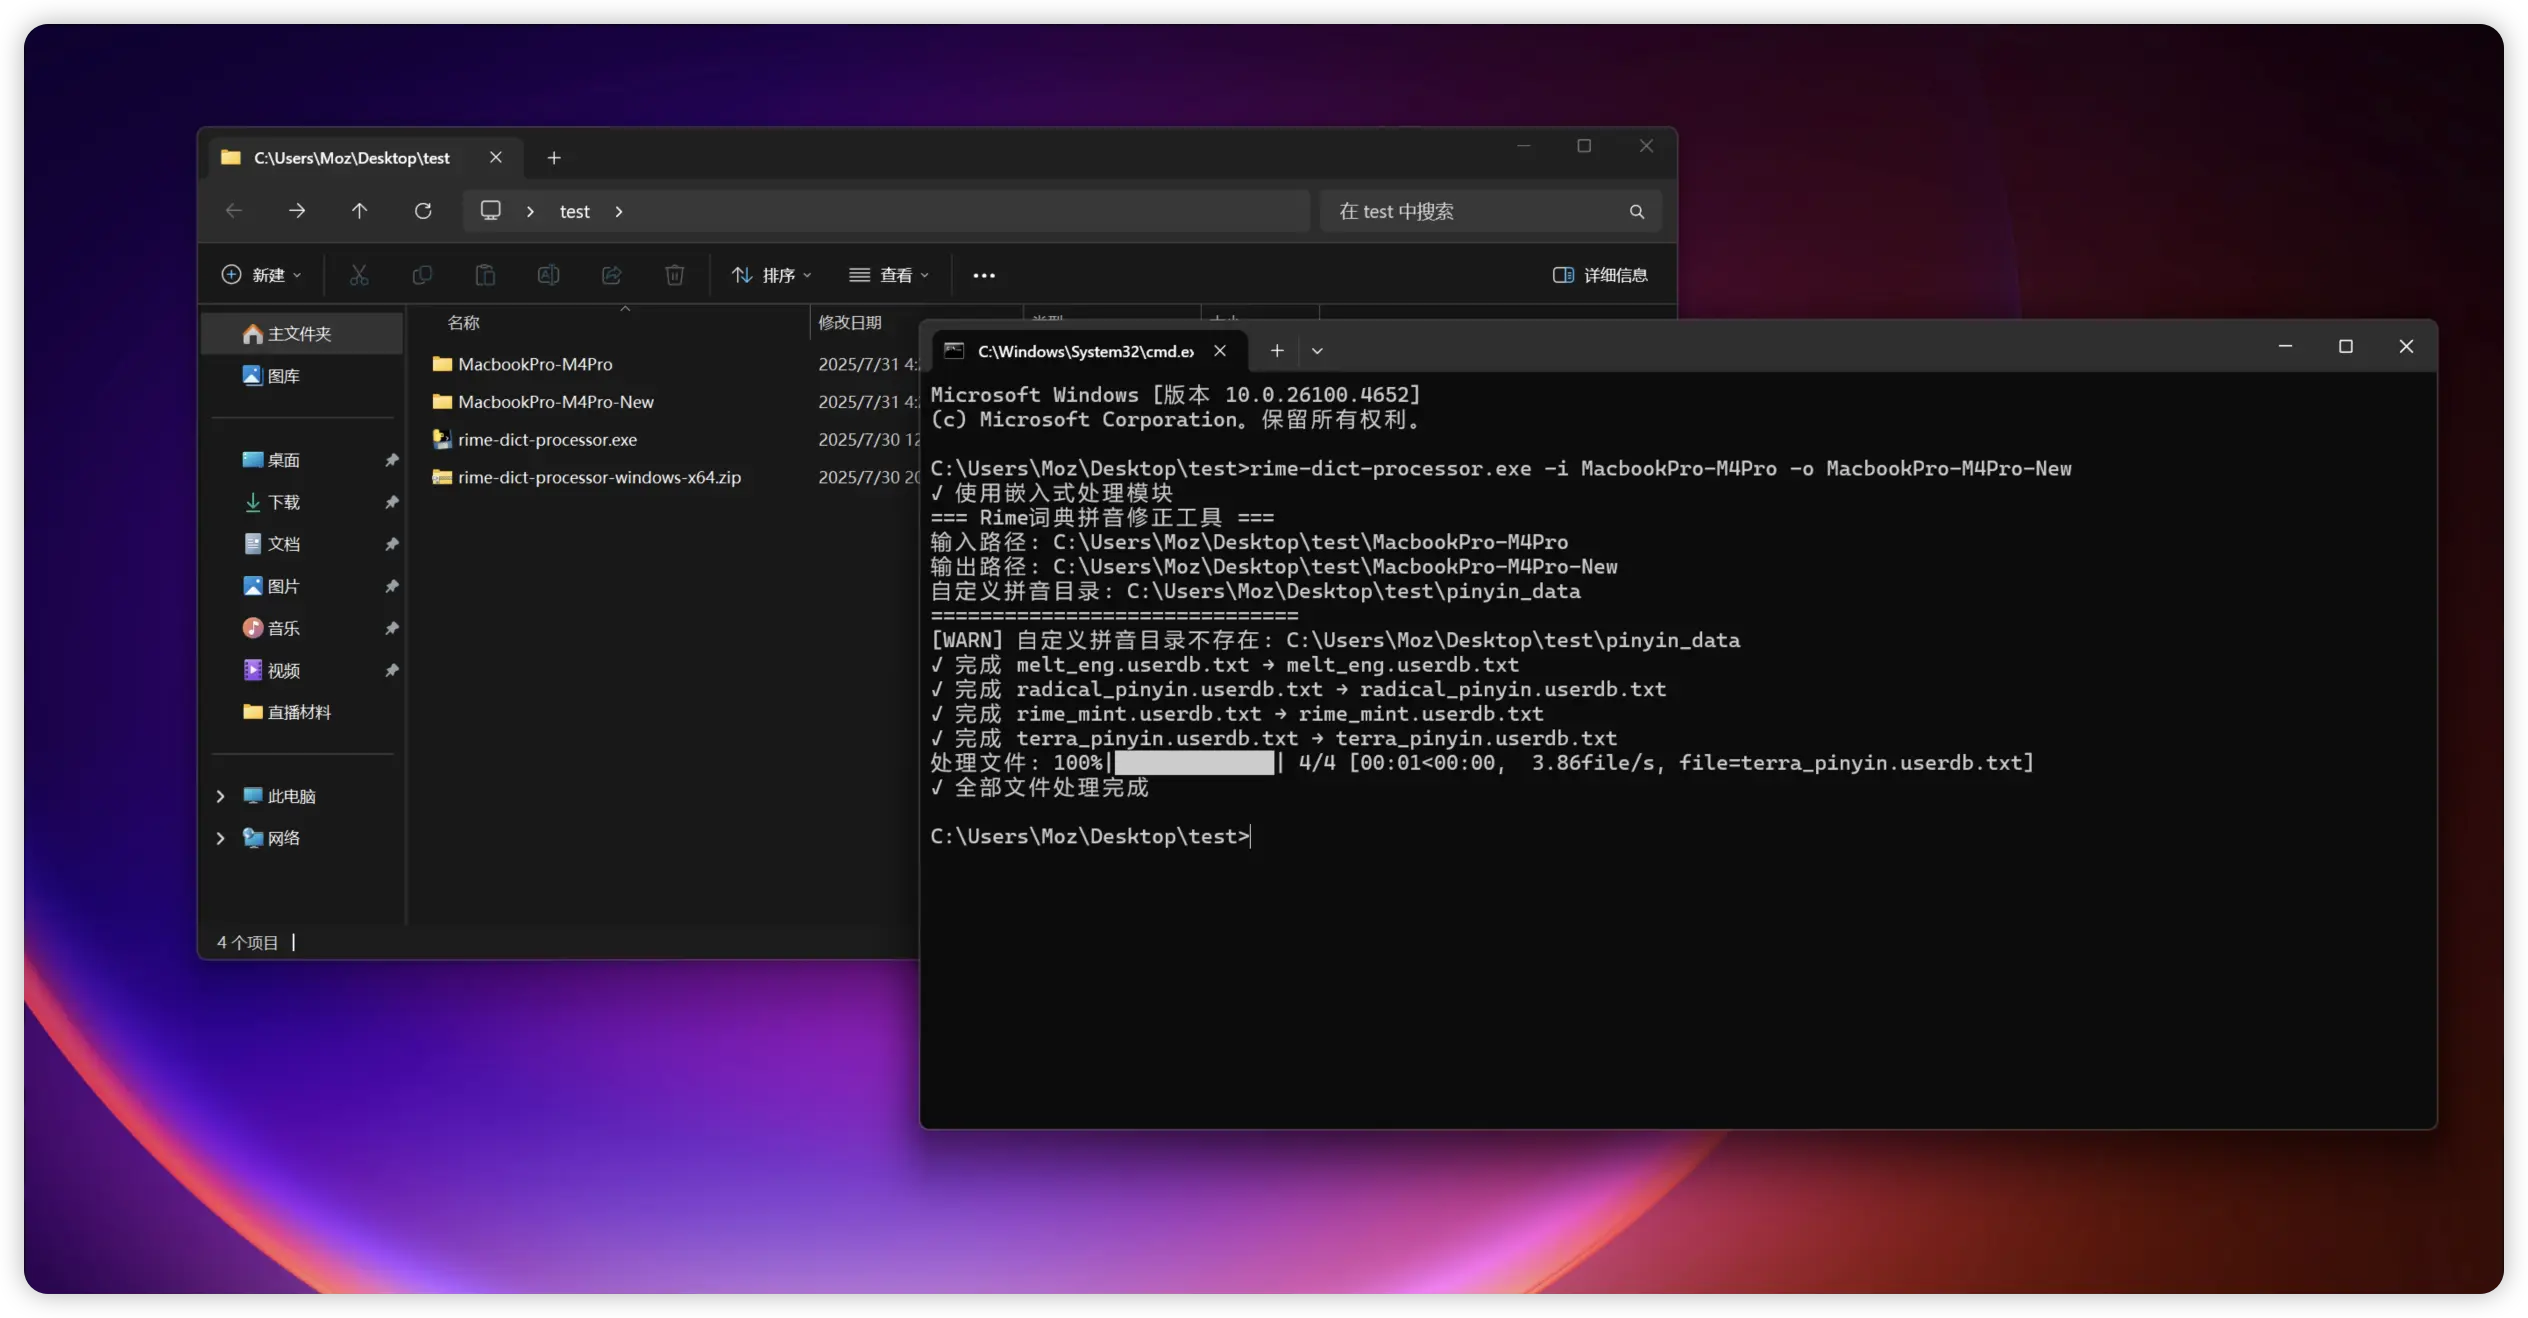Open the 新建 dropdown menu
This screenshot has height=1318, width=2528.
[262, 275]
